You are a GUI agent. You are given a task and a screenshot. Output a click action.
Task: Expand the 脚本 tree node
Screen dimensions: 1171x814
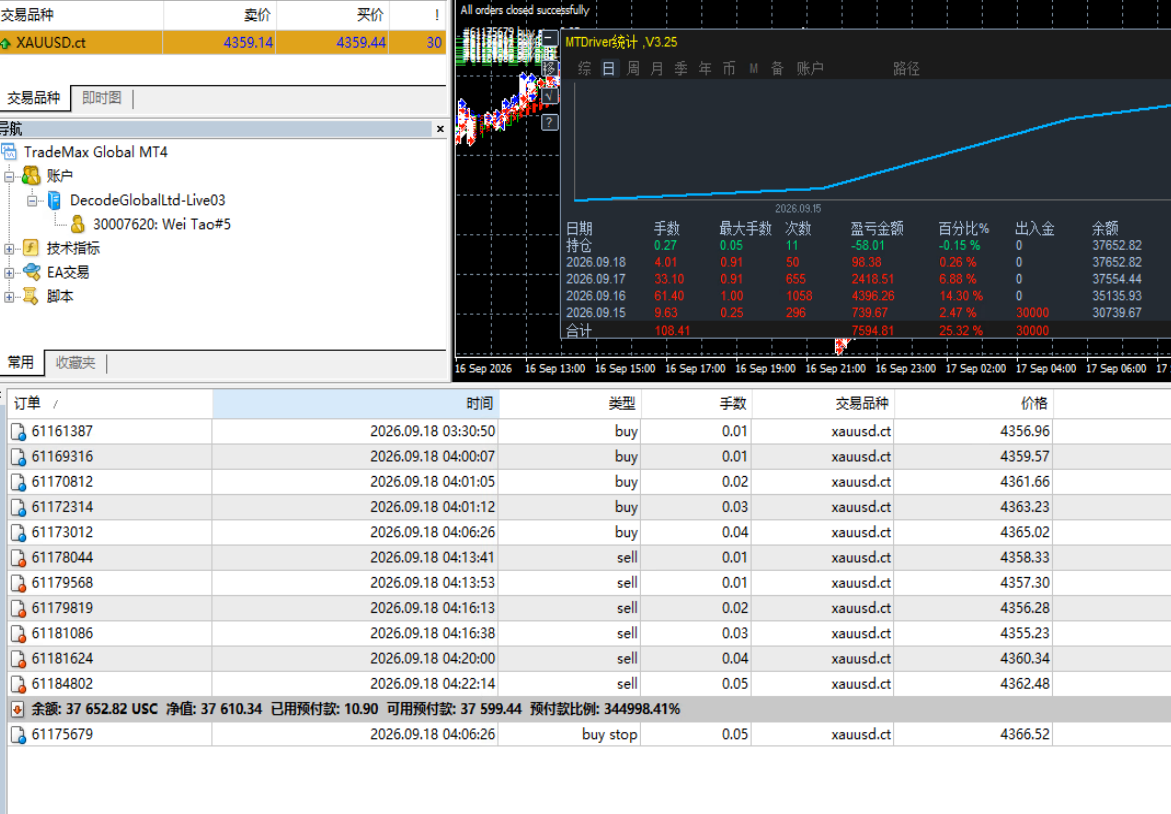[9, 296]
